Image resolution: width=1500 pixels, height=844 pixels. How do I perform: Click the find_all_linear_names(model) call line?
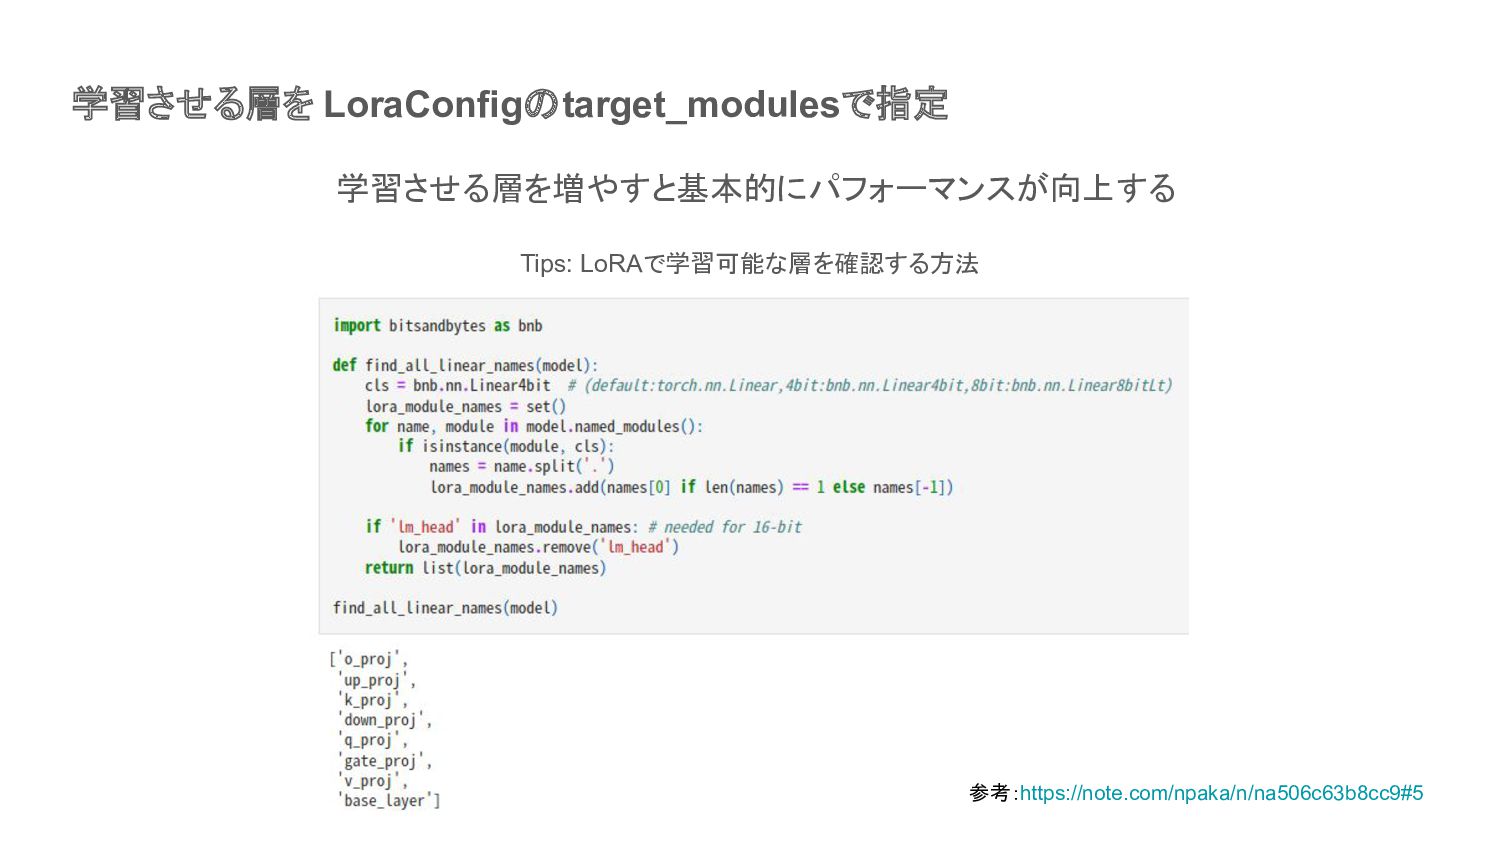pos(445,608)
